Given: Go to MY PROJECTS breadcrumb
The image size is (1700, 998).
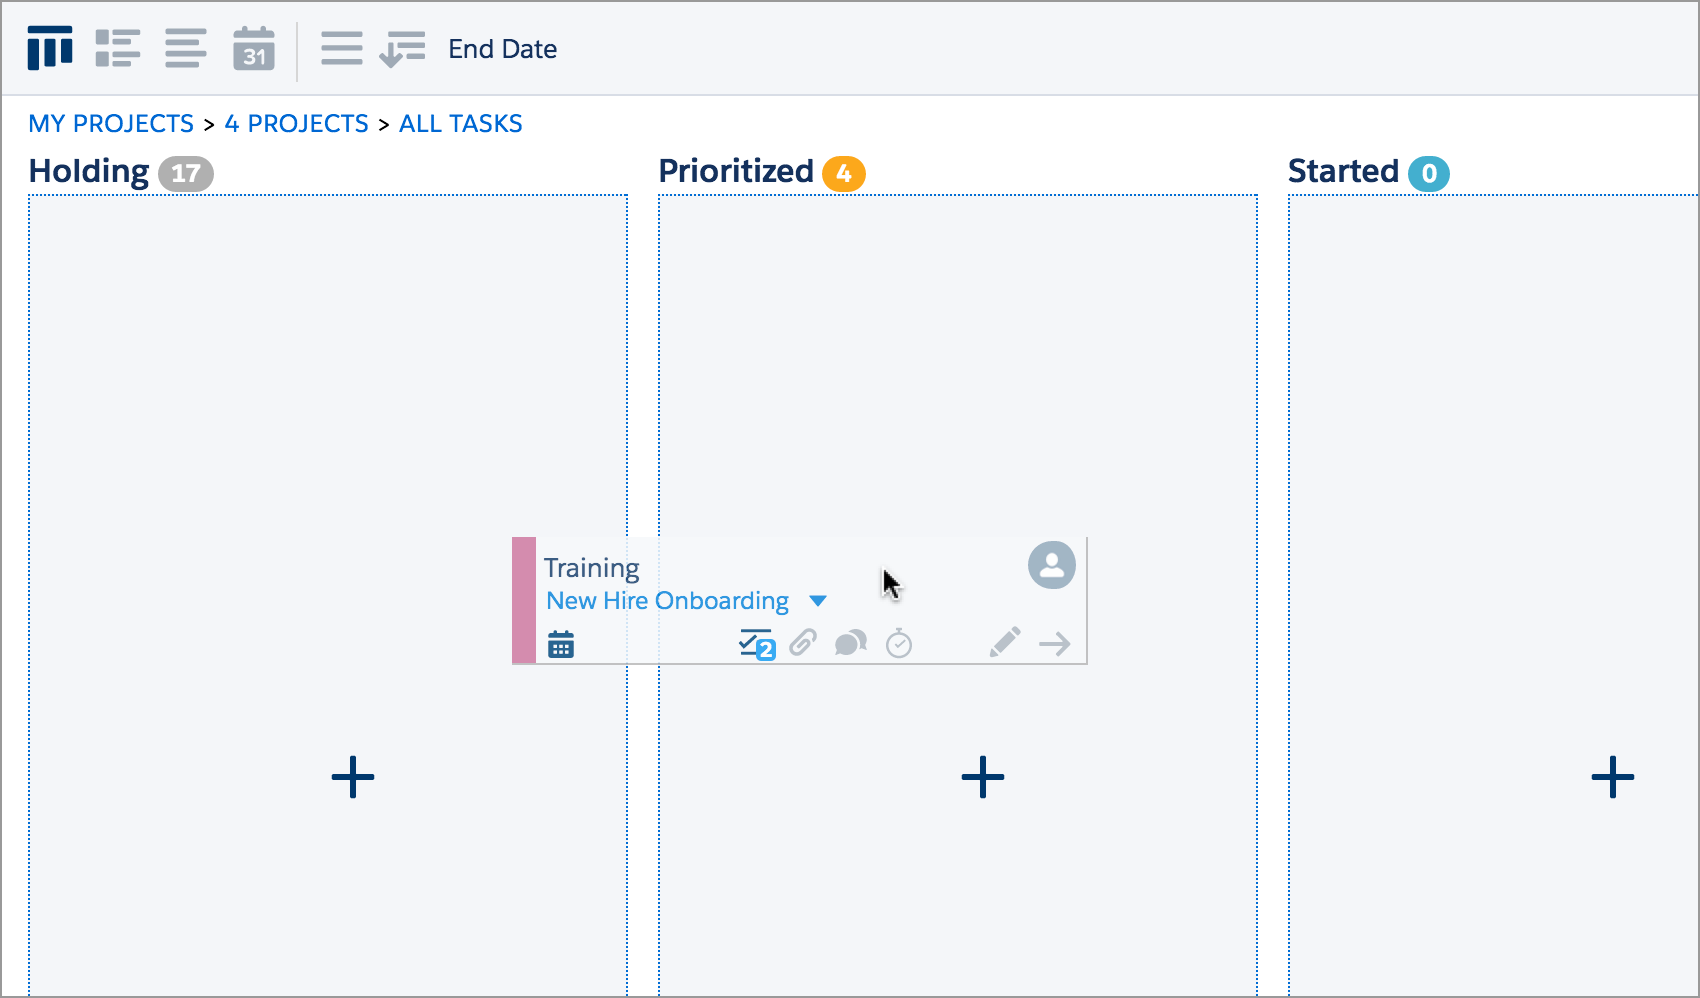Looking at the screenshot, I should [x=111, y=124].
